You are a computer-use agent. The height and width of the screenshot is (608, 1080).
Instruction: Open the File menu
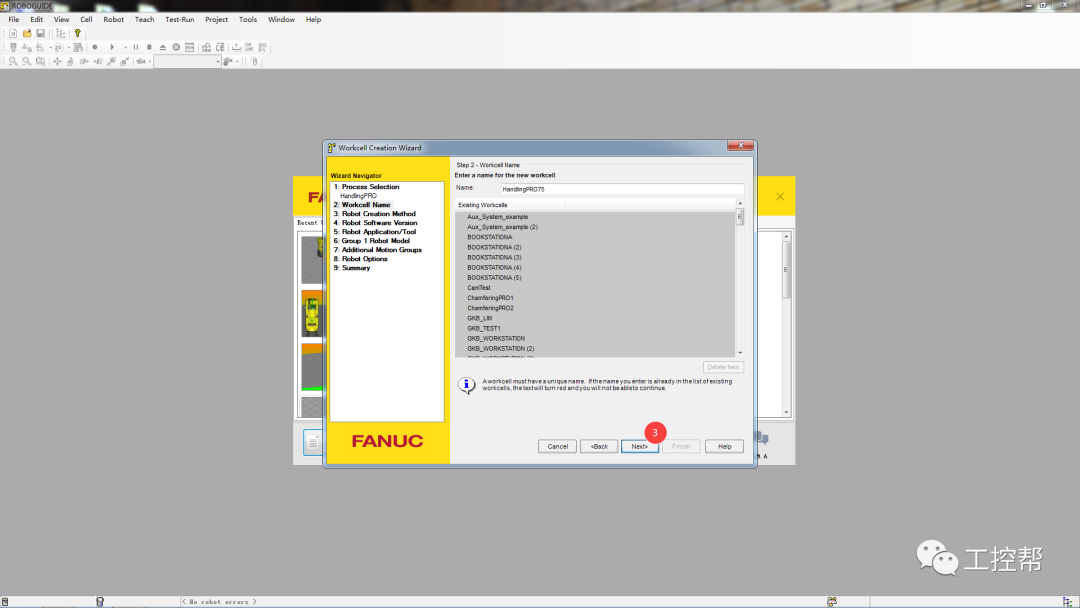coord(14,19)
